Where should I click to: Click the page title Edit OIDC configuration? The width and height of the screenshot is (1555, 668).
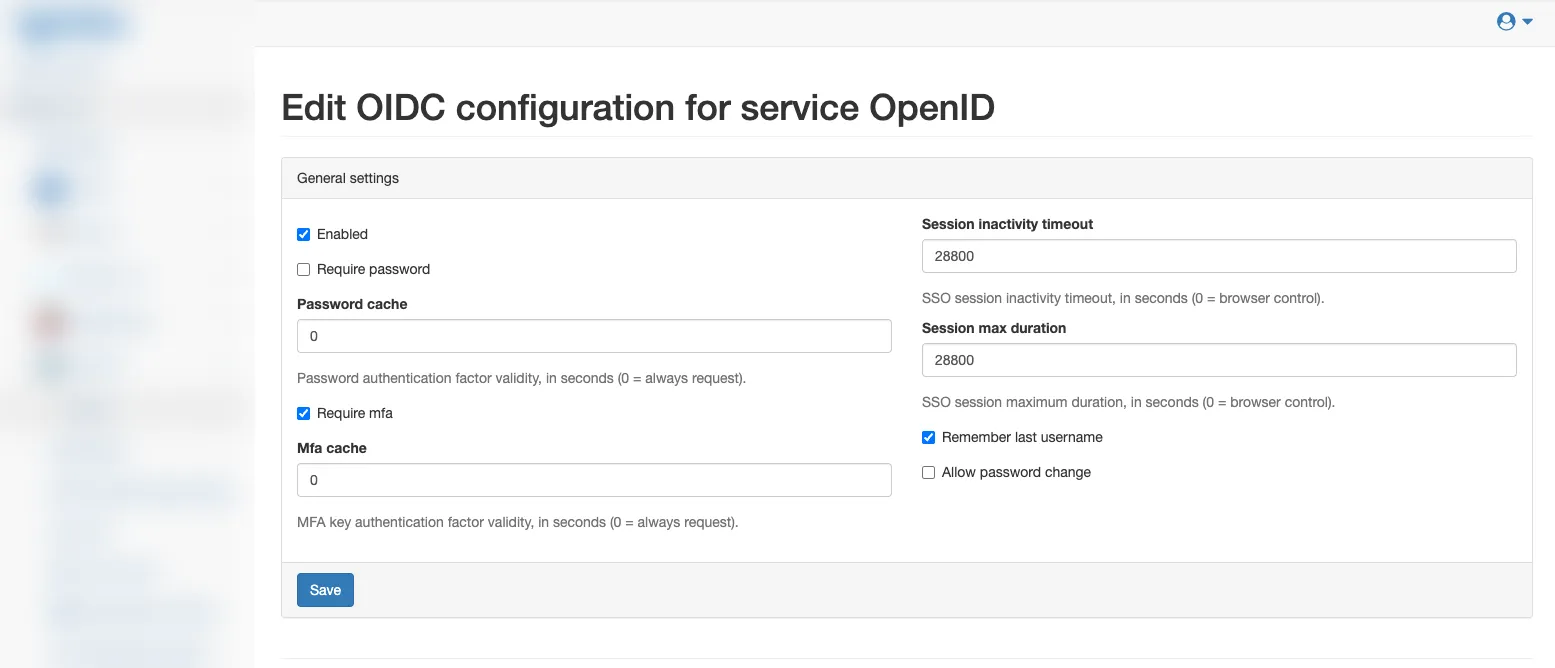(x=638, y=107)
